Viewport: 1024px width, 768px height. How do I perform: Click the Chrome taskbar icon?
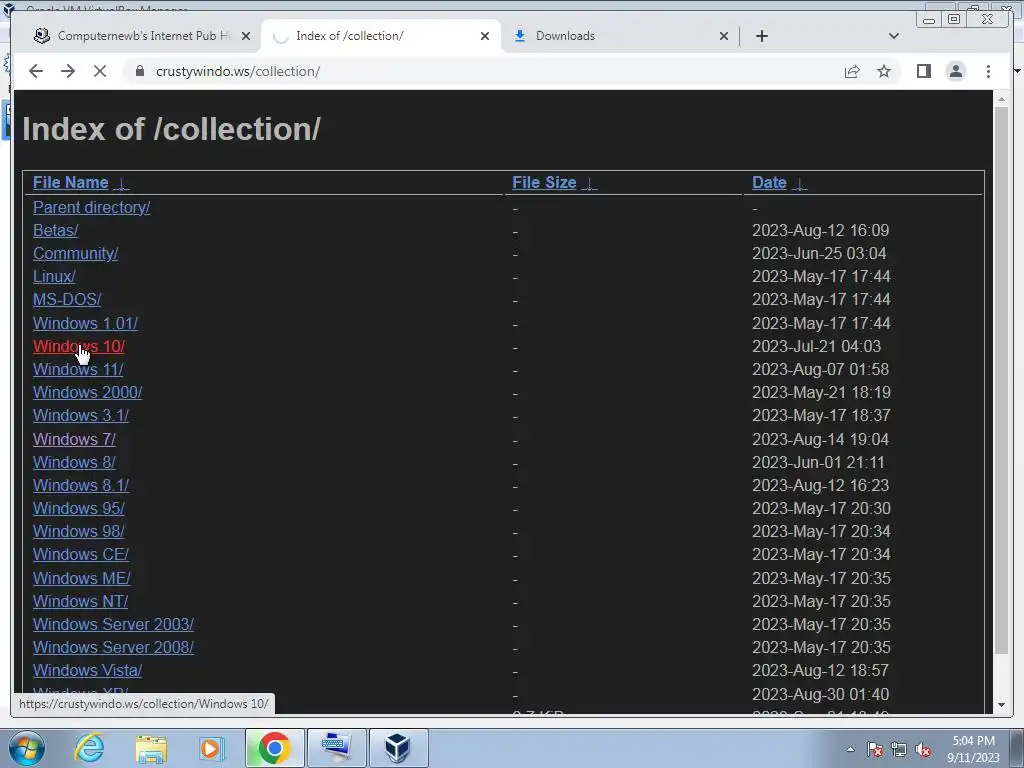coord(275,748)
